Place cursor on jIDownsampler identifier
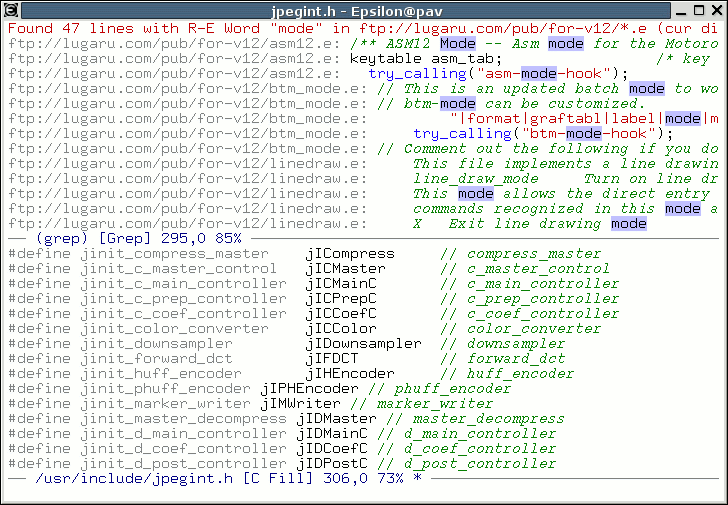The height and width of the screenshot is (505, 728). pos(364,343)
